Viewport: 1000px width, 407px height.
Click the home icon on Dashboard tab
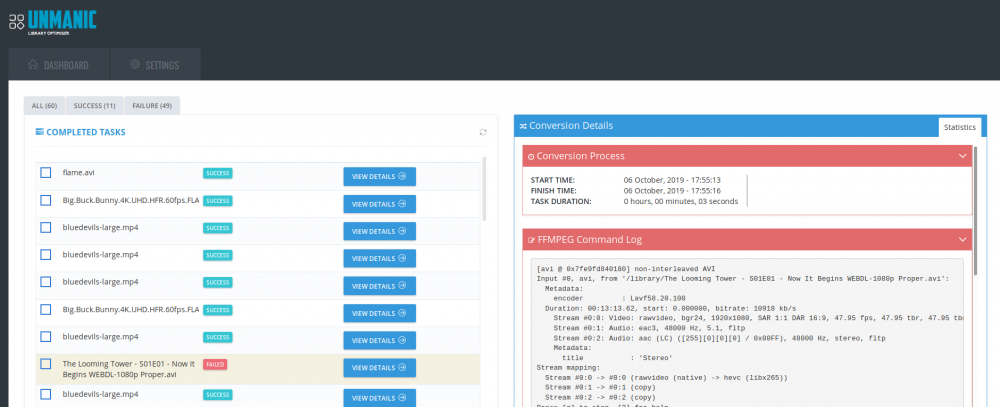pos(34,65)
